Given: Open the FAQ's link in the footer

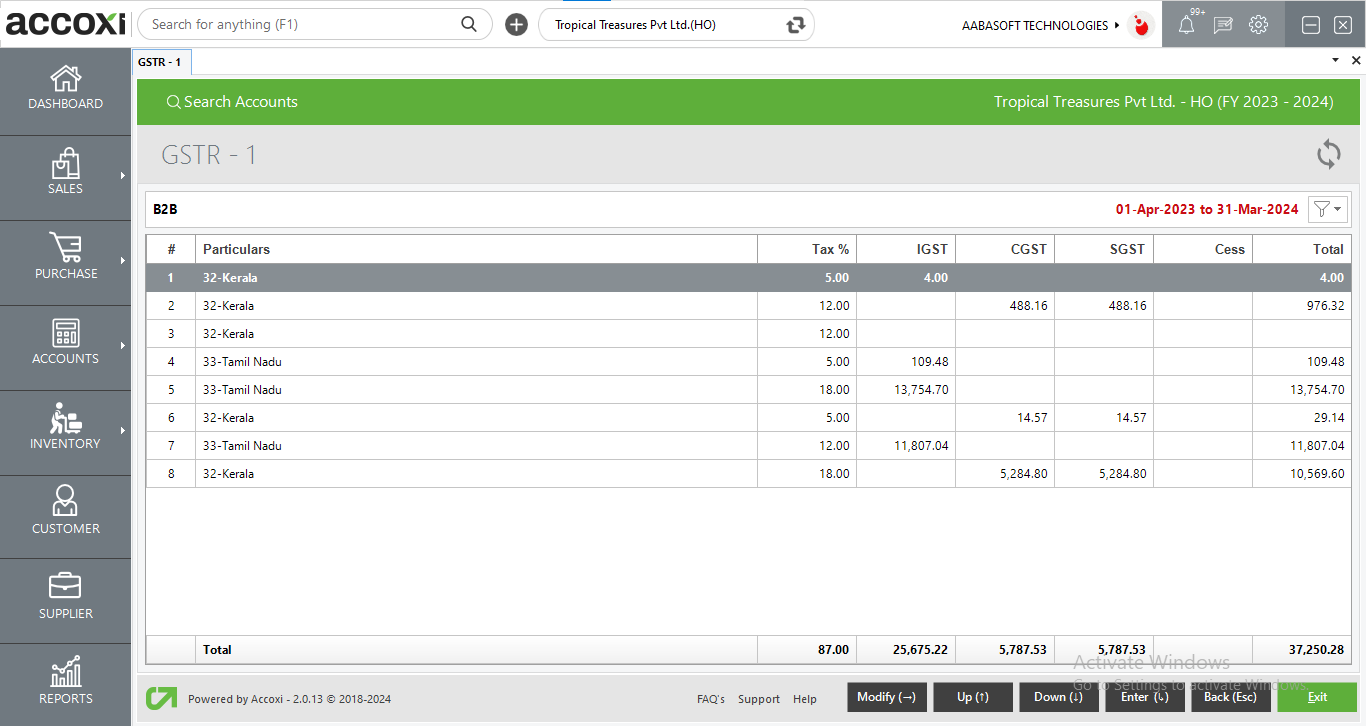Looking at the screenshot, I should point(710,699).
